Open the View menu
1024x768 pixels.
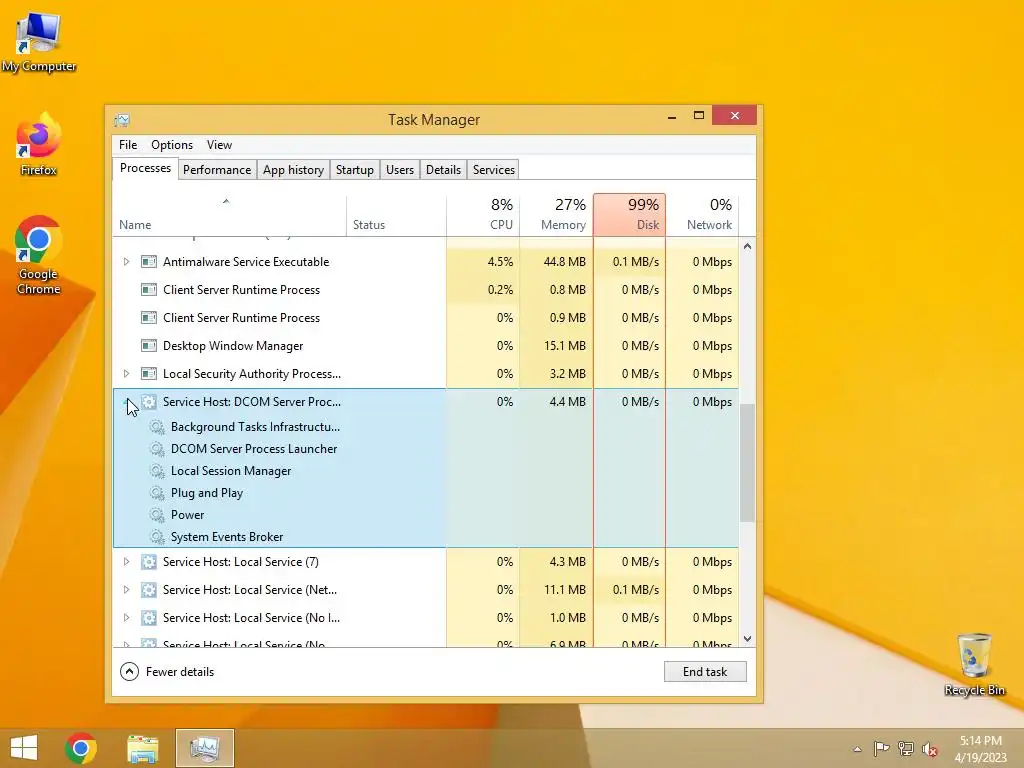coord(219,145)
